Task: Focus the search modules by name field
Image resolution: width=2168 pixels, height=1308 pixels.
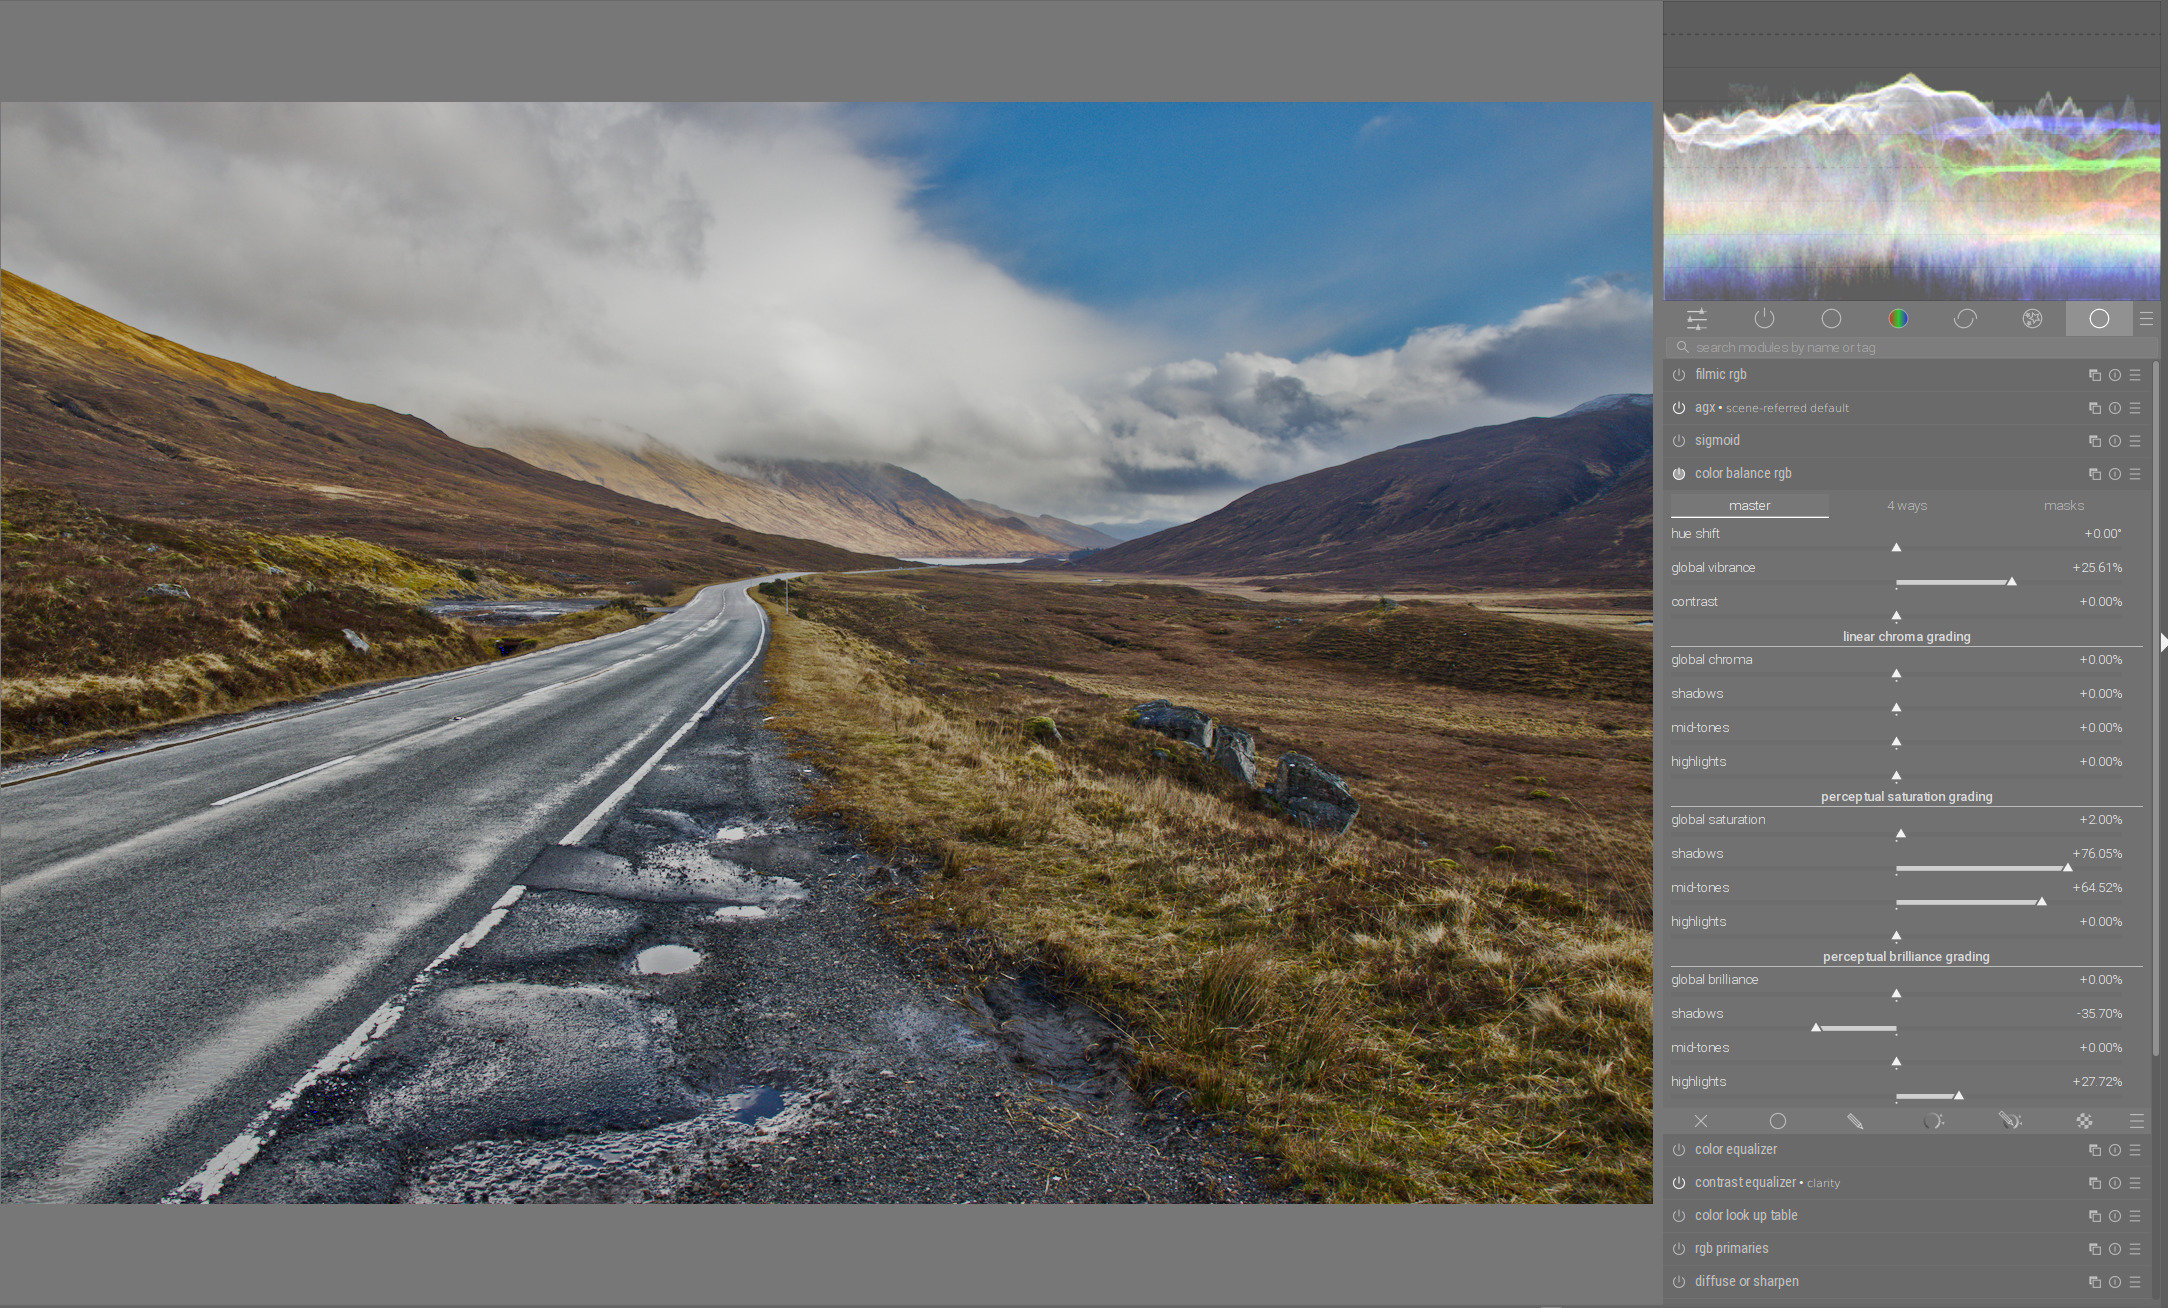Action: click(x=1909, y=347)
